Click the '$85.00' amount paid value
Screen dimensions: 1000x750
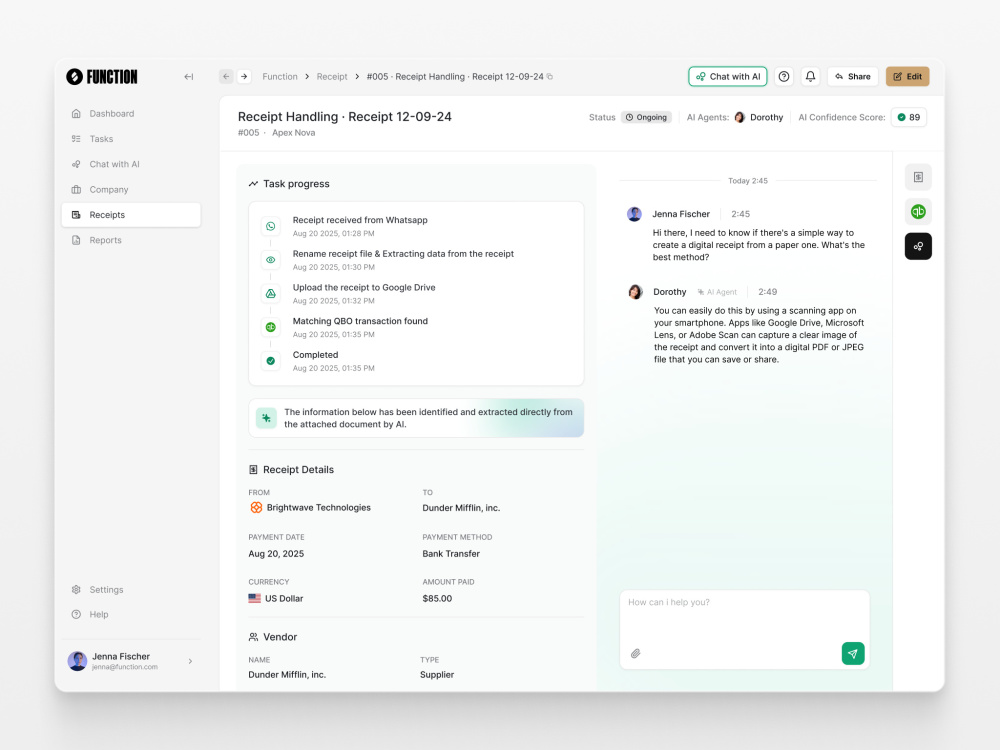click(437, 598)
